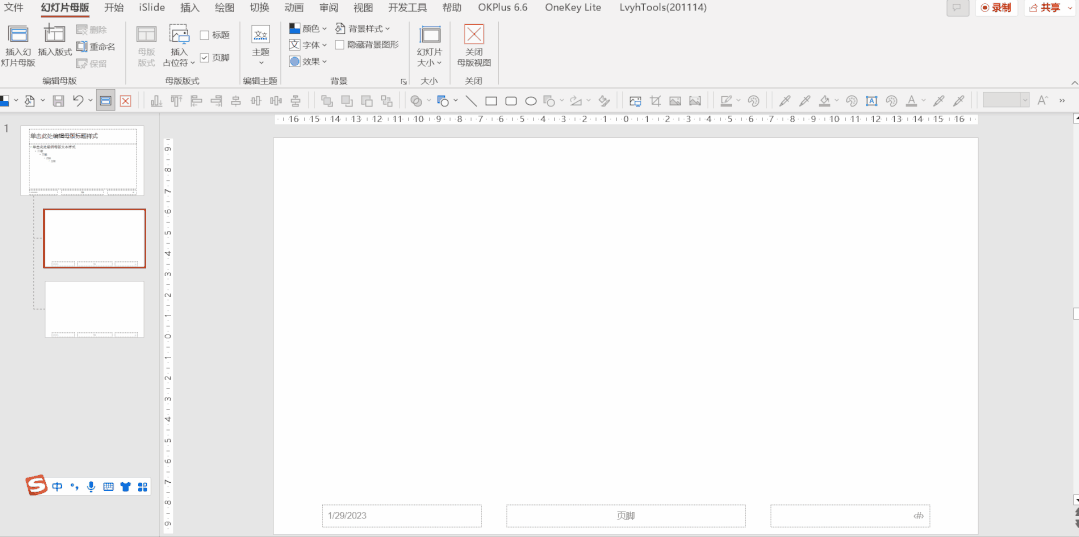Open background format dialog launcher

(x=404, y=81)
